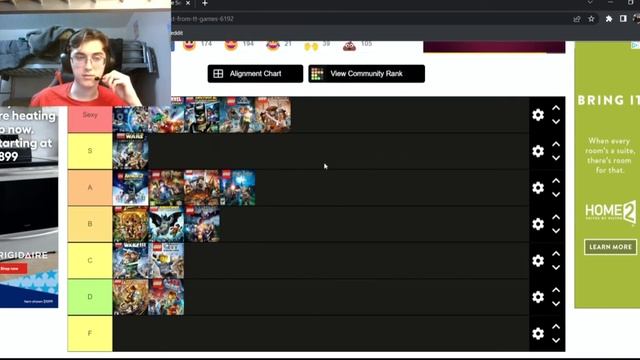The image size is (640, 360).
Task: Move C tier row down
Action: [x=556, y=267]
